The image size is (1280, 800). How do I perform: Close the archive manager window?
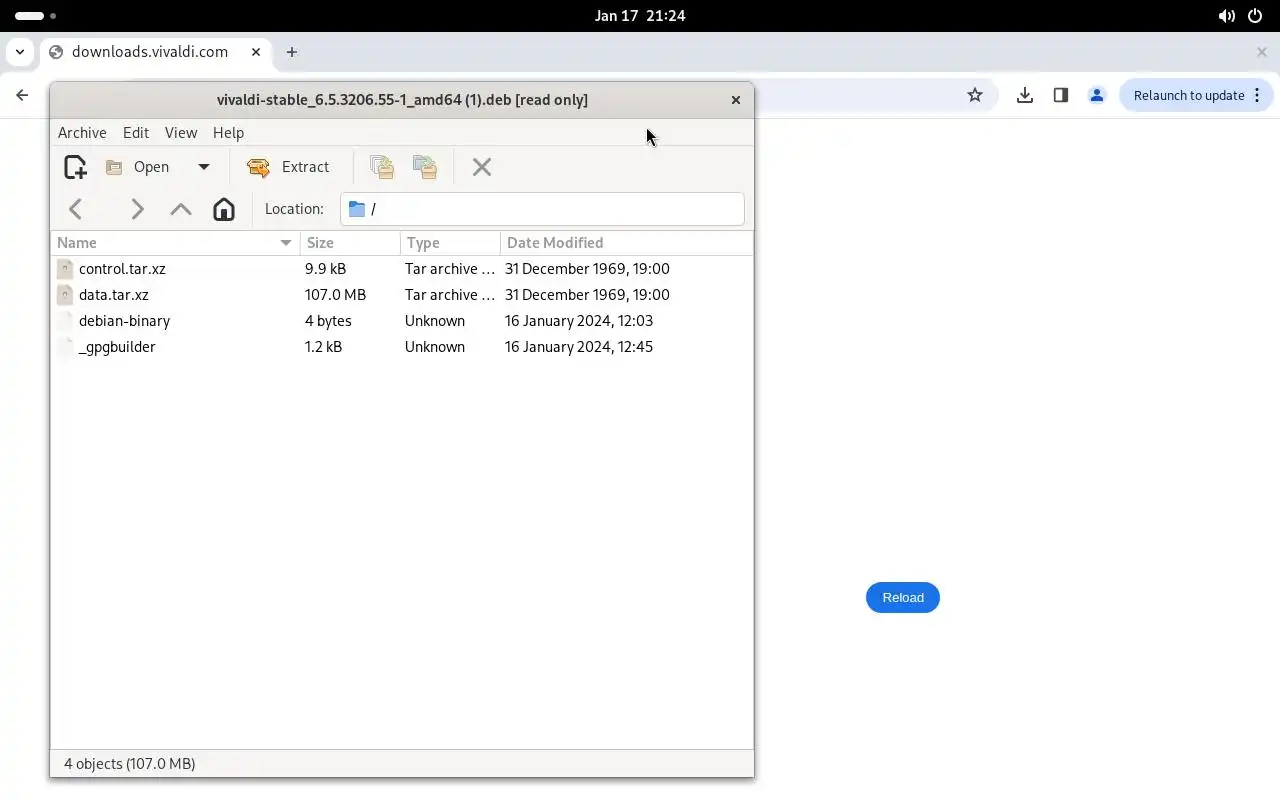click(x=736, y=100)
